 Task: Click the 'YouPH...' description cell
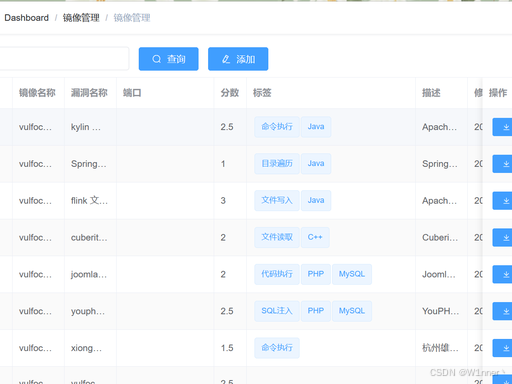(441, 311)
